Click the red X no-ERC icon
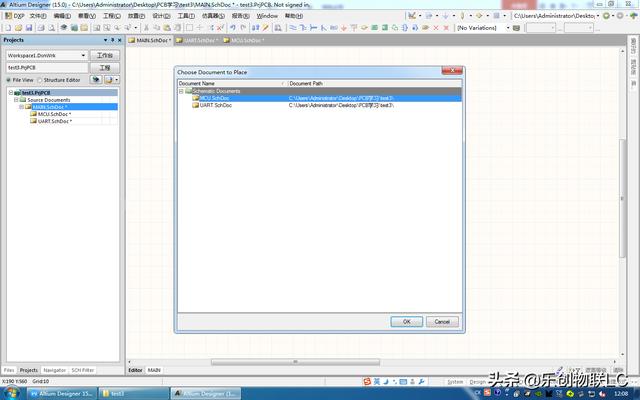The width and height of the screenshot is (640, 400). 436,28
